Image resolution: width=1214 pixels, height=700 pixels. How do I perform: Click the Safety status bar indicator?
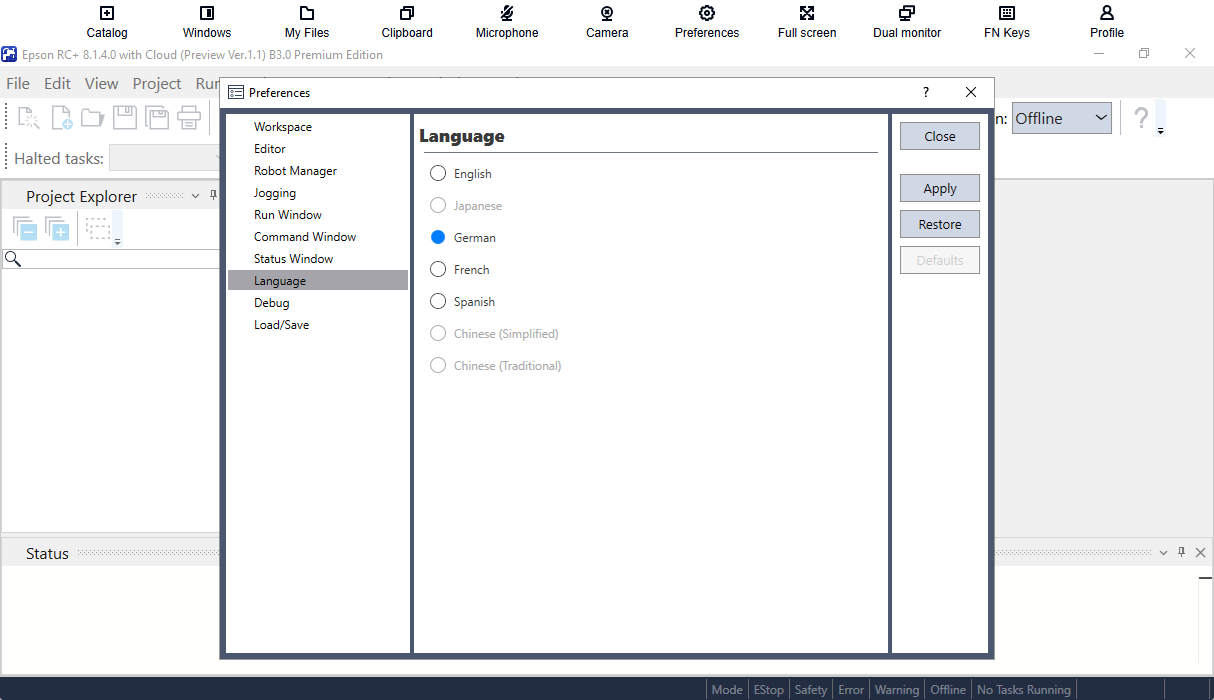coord(811,689)
